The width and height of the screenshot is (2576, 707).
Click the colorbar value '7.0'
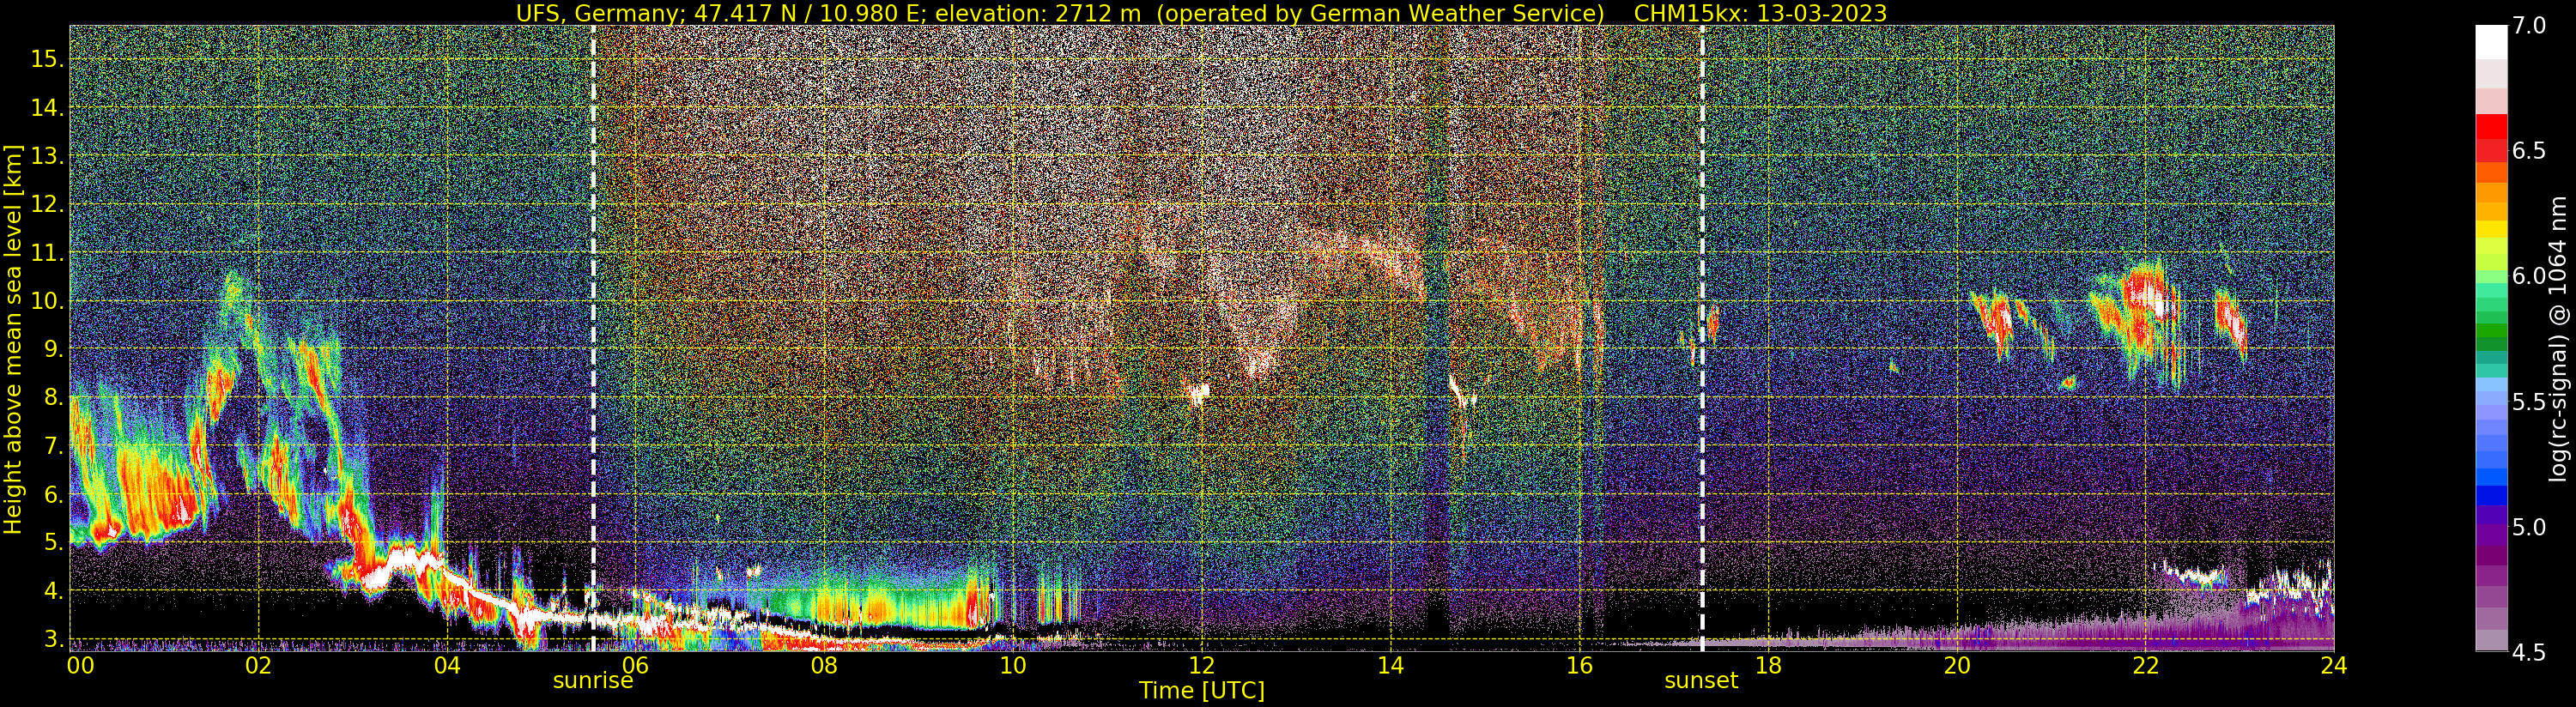(x=2529, y=25)
